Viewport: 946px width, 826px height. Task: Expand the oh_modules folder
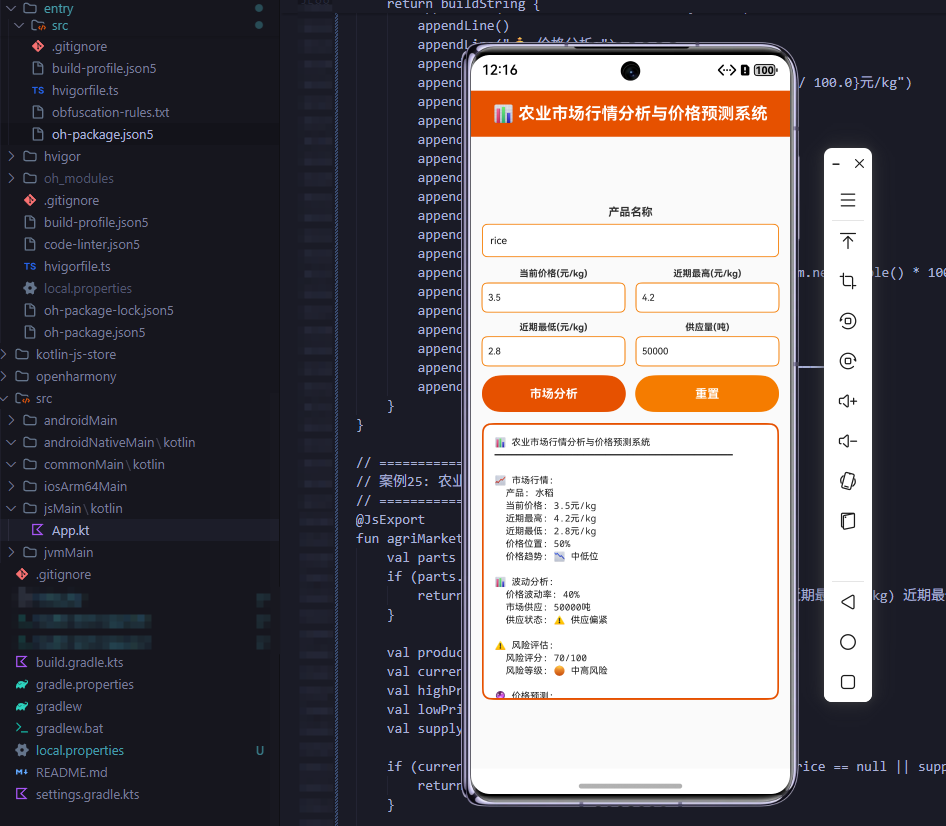(x=11, y=178)
